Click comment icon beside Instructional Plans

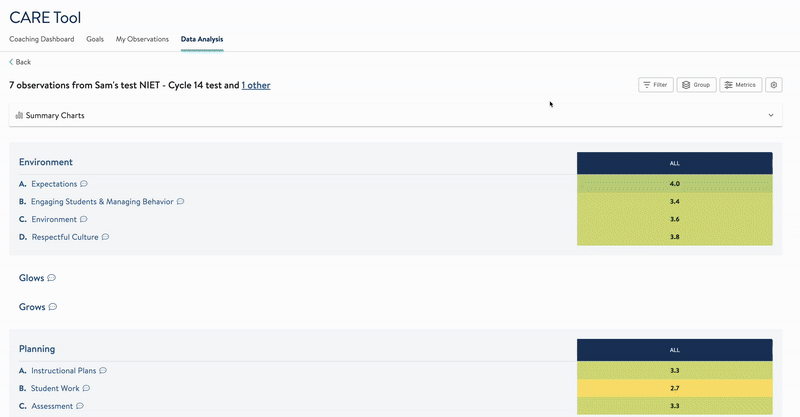[x=103, y=371]
